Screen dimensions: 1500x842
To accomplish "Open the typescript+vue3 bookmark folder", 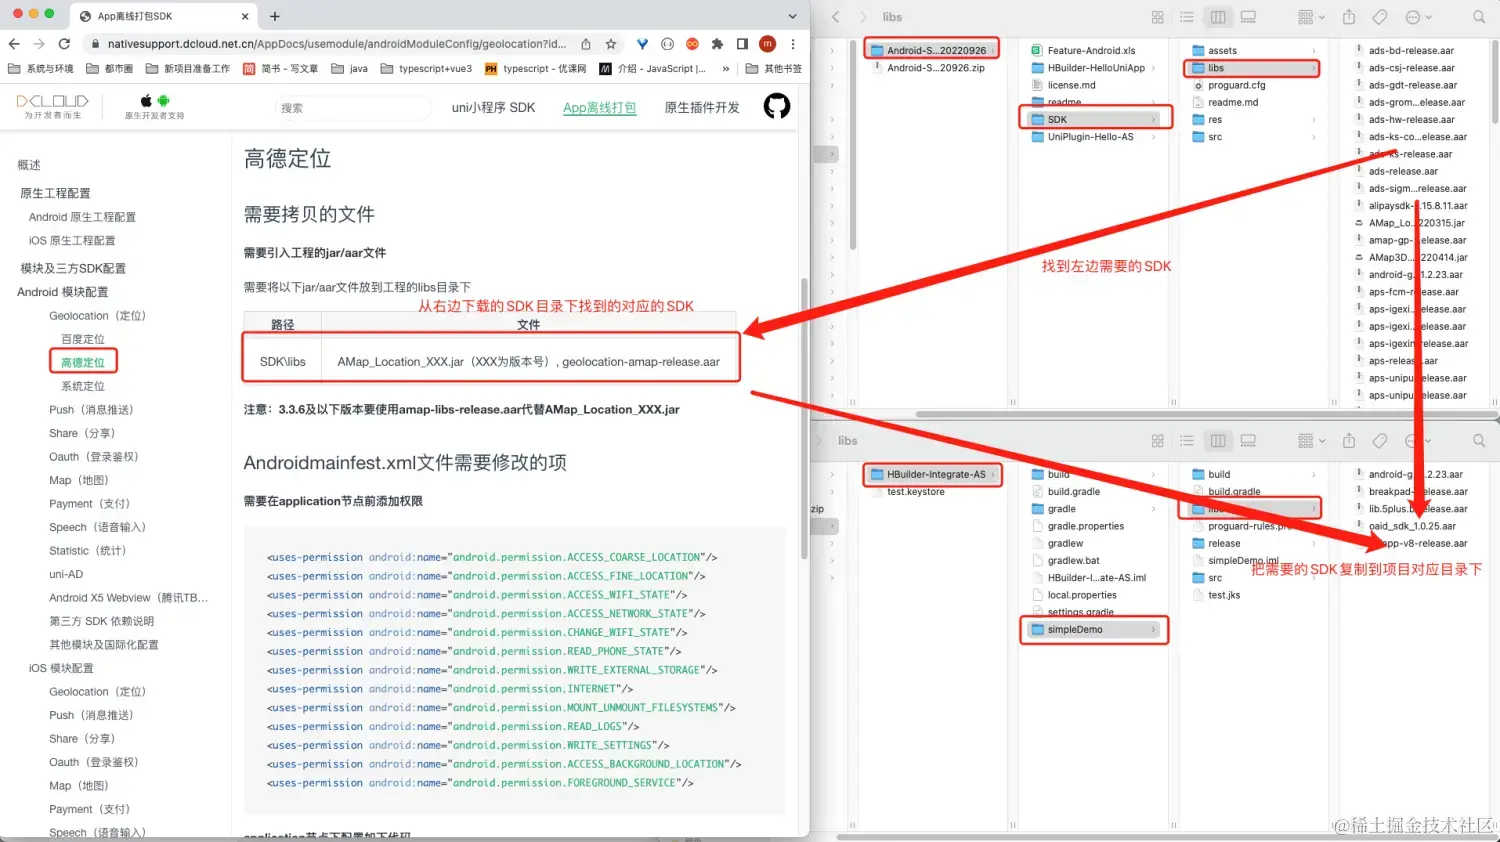I will tap(426, 69).
